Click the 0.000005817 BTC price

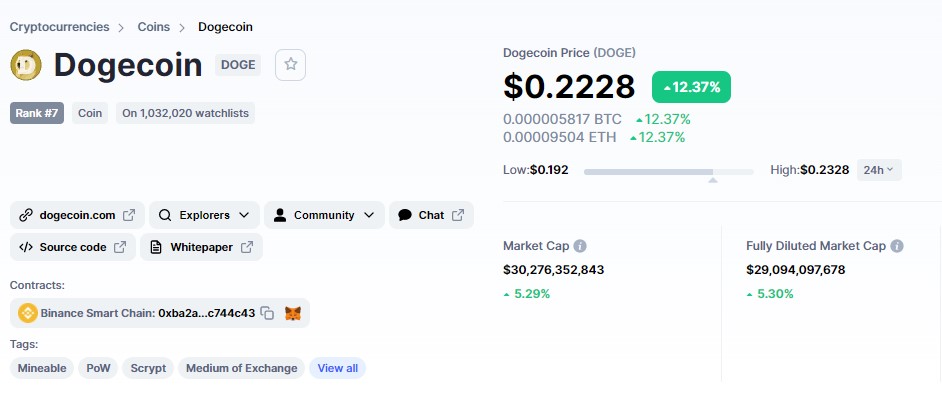point(562,120)
